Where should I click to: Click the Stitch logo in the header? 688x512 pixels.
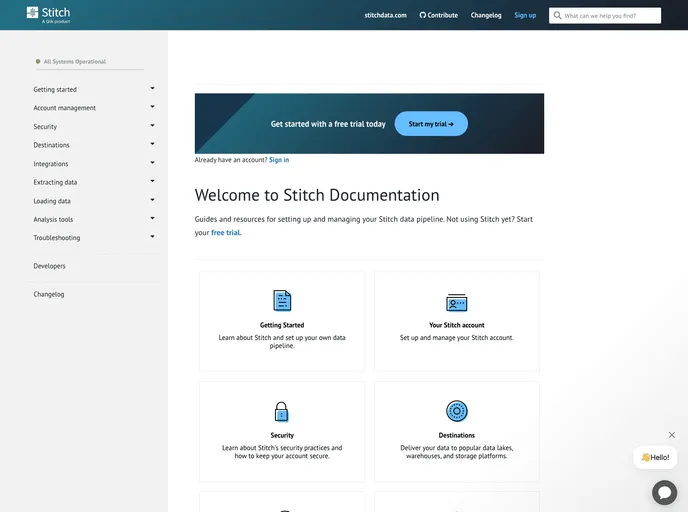[48, 14]
